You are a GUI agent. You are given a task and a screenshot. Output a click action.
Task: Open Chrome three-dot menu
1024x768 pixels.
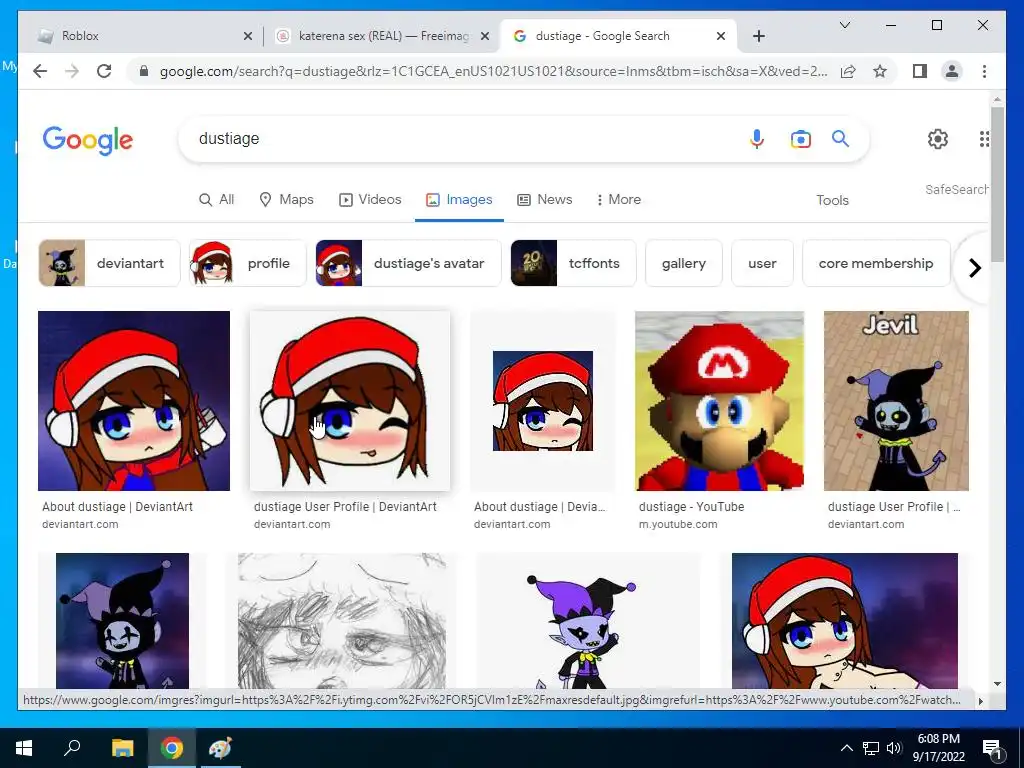(x=984, y=71)
